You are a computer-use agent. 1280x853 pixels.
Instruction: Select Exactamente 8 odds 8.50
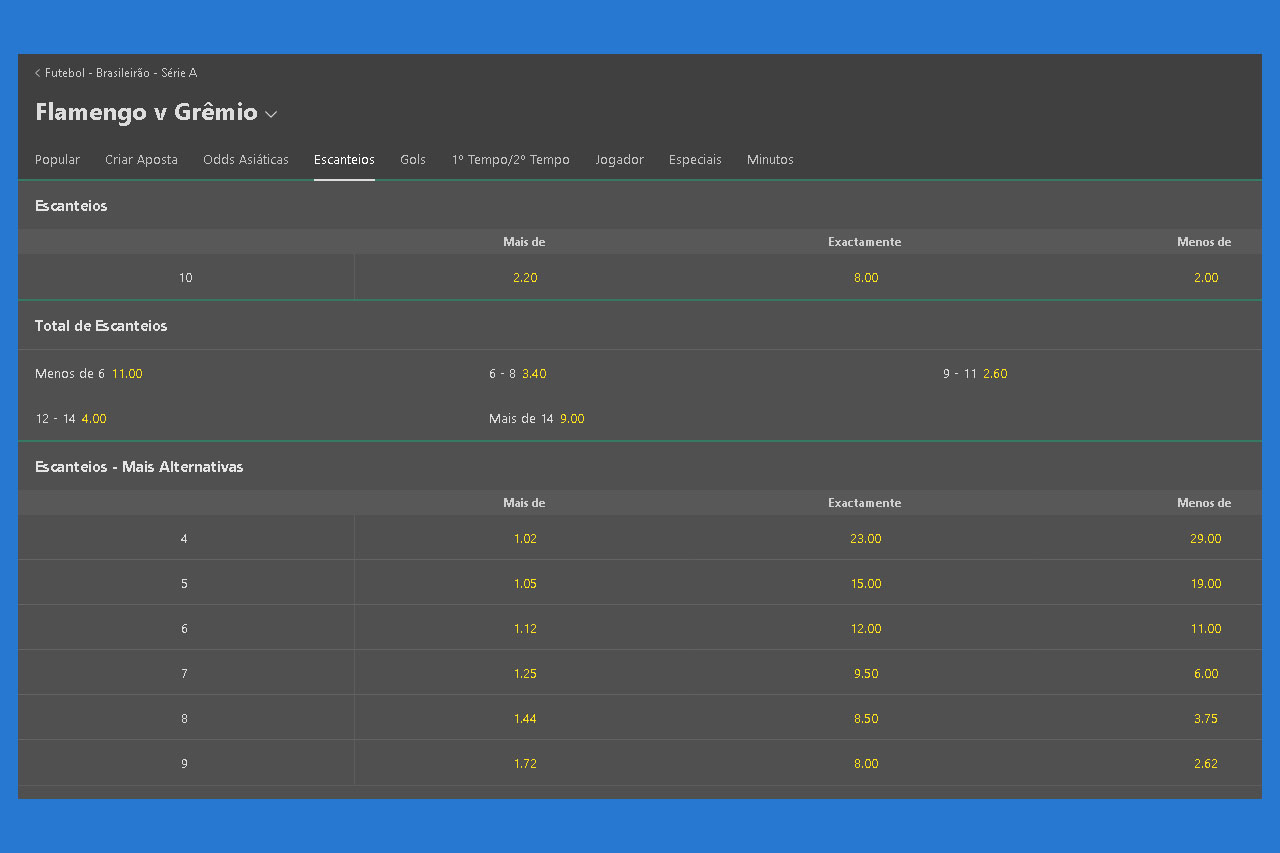[866, 719]
